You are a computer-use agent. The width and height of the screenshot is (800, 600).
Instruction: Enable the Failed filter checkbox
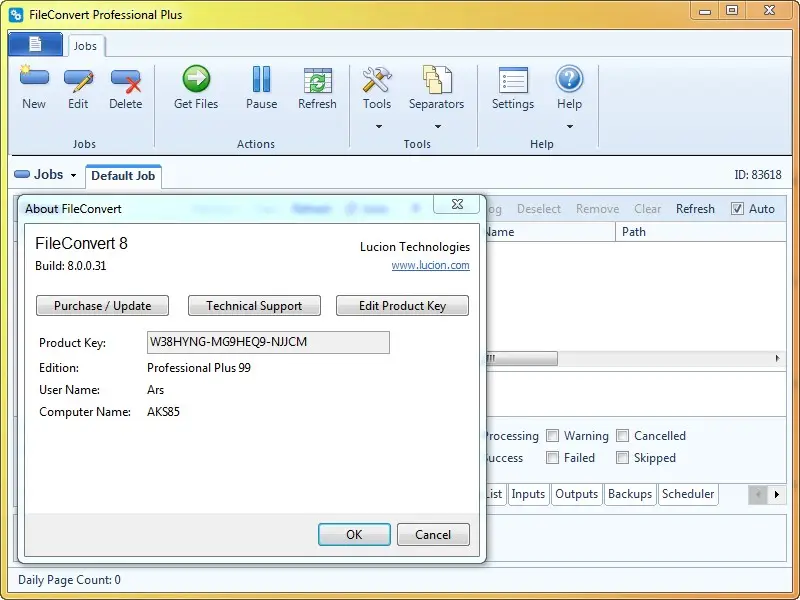(552, 458)
